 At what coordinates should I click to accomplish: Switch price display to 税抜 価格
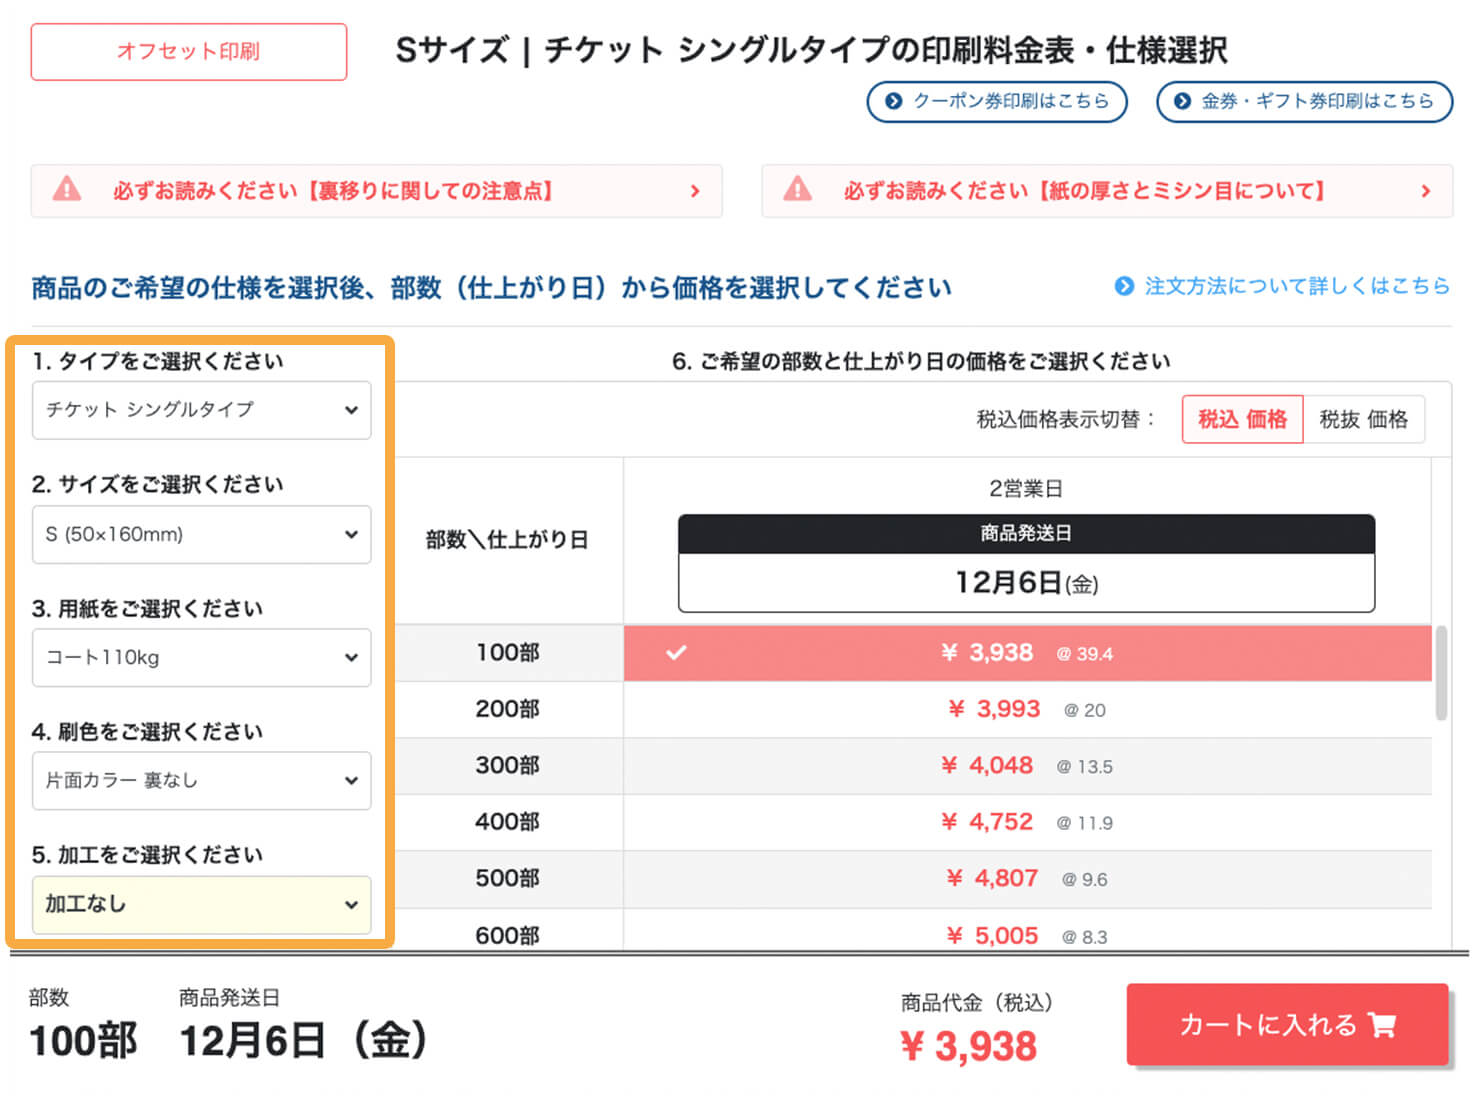pyautogui.click(x=1364, y=419)
